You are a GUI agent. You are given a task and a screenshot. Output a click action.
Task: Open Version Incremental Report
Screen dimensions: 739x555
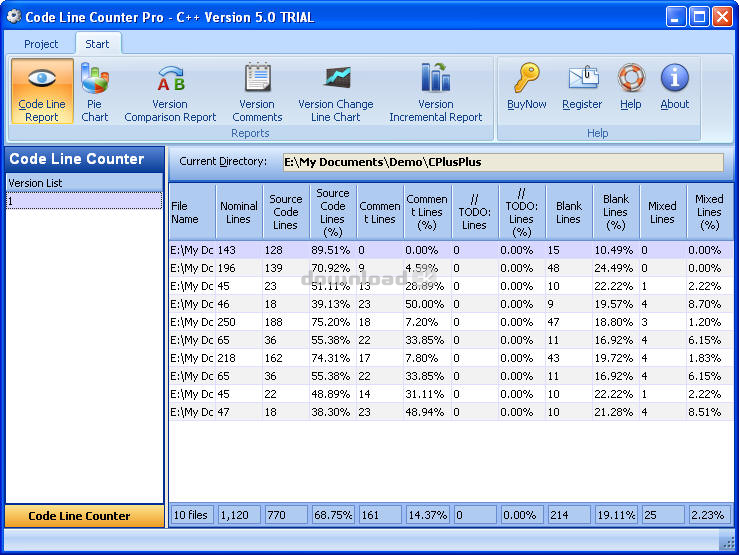click(x=436, y=92)
